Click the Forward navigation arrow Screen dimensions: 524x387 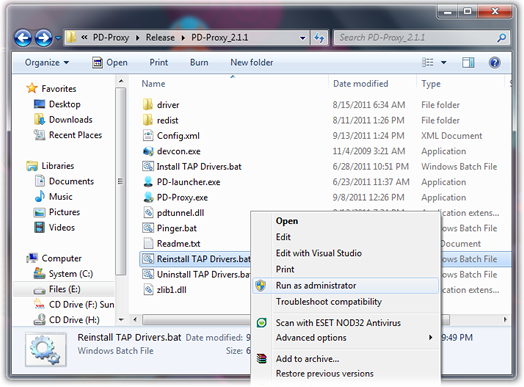click(x=43, y=38)
